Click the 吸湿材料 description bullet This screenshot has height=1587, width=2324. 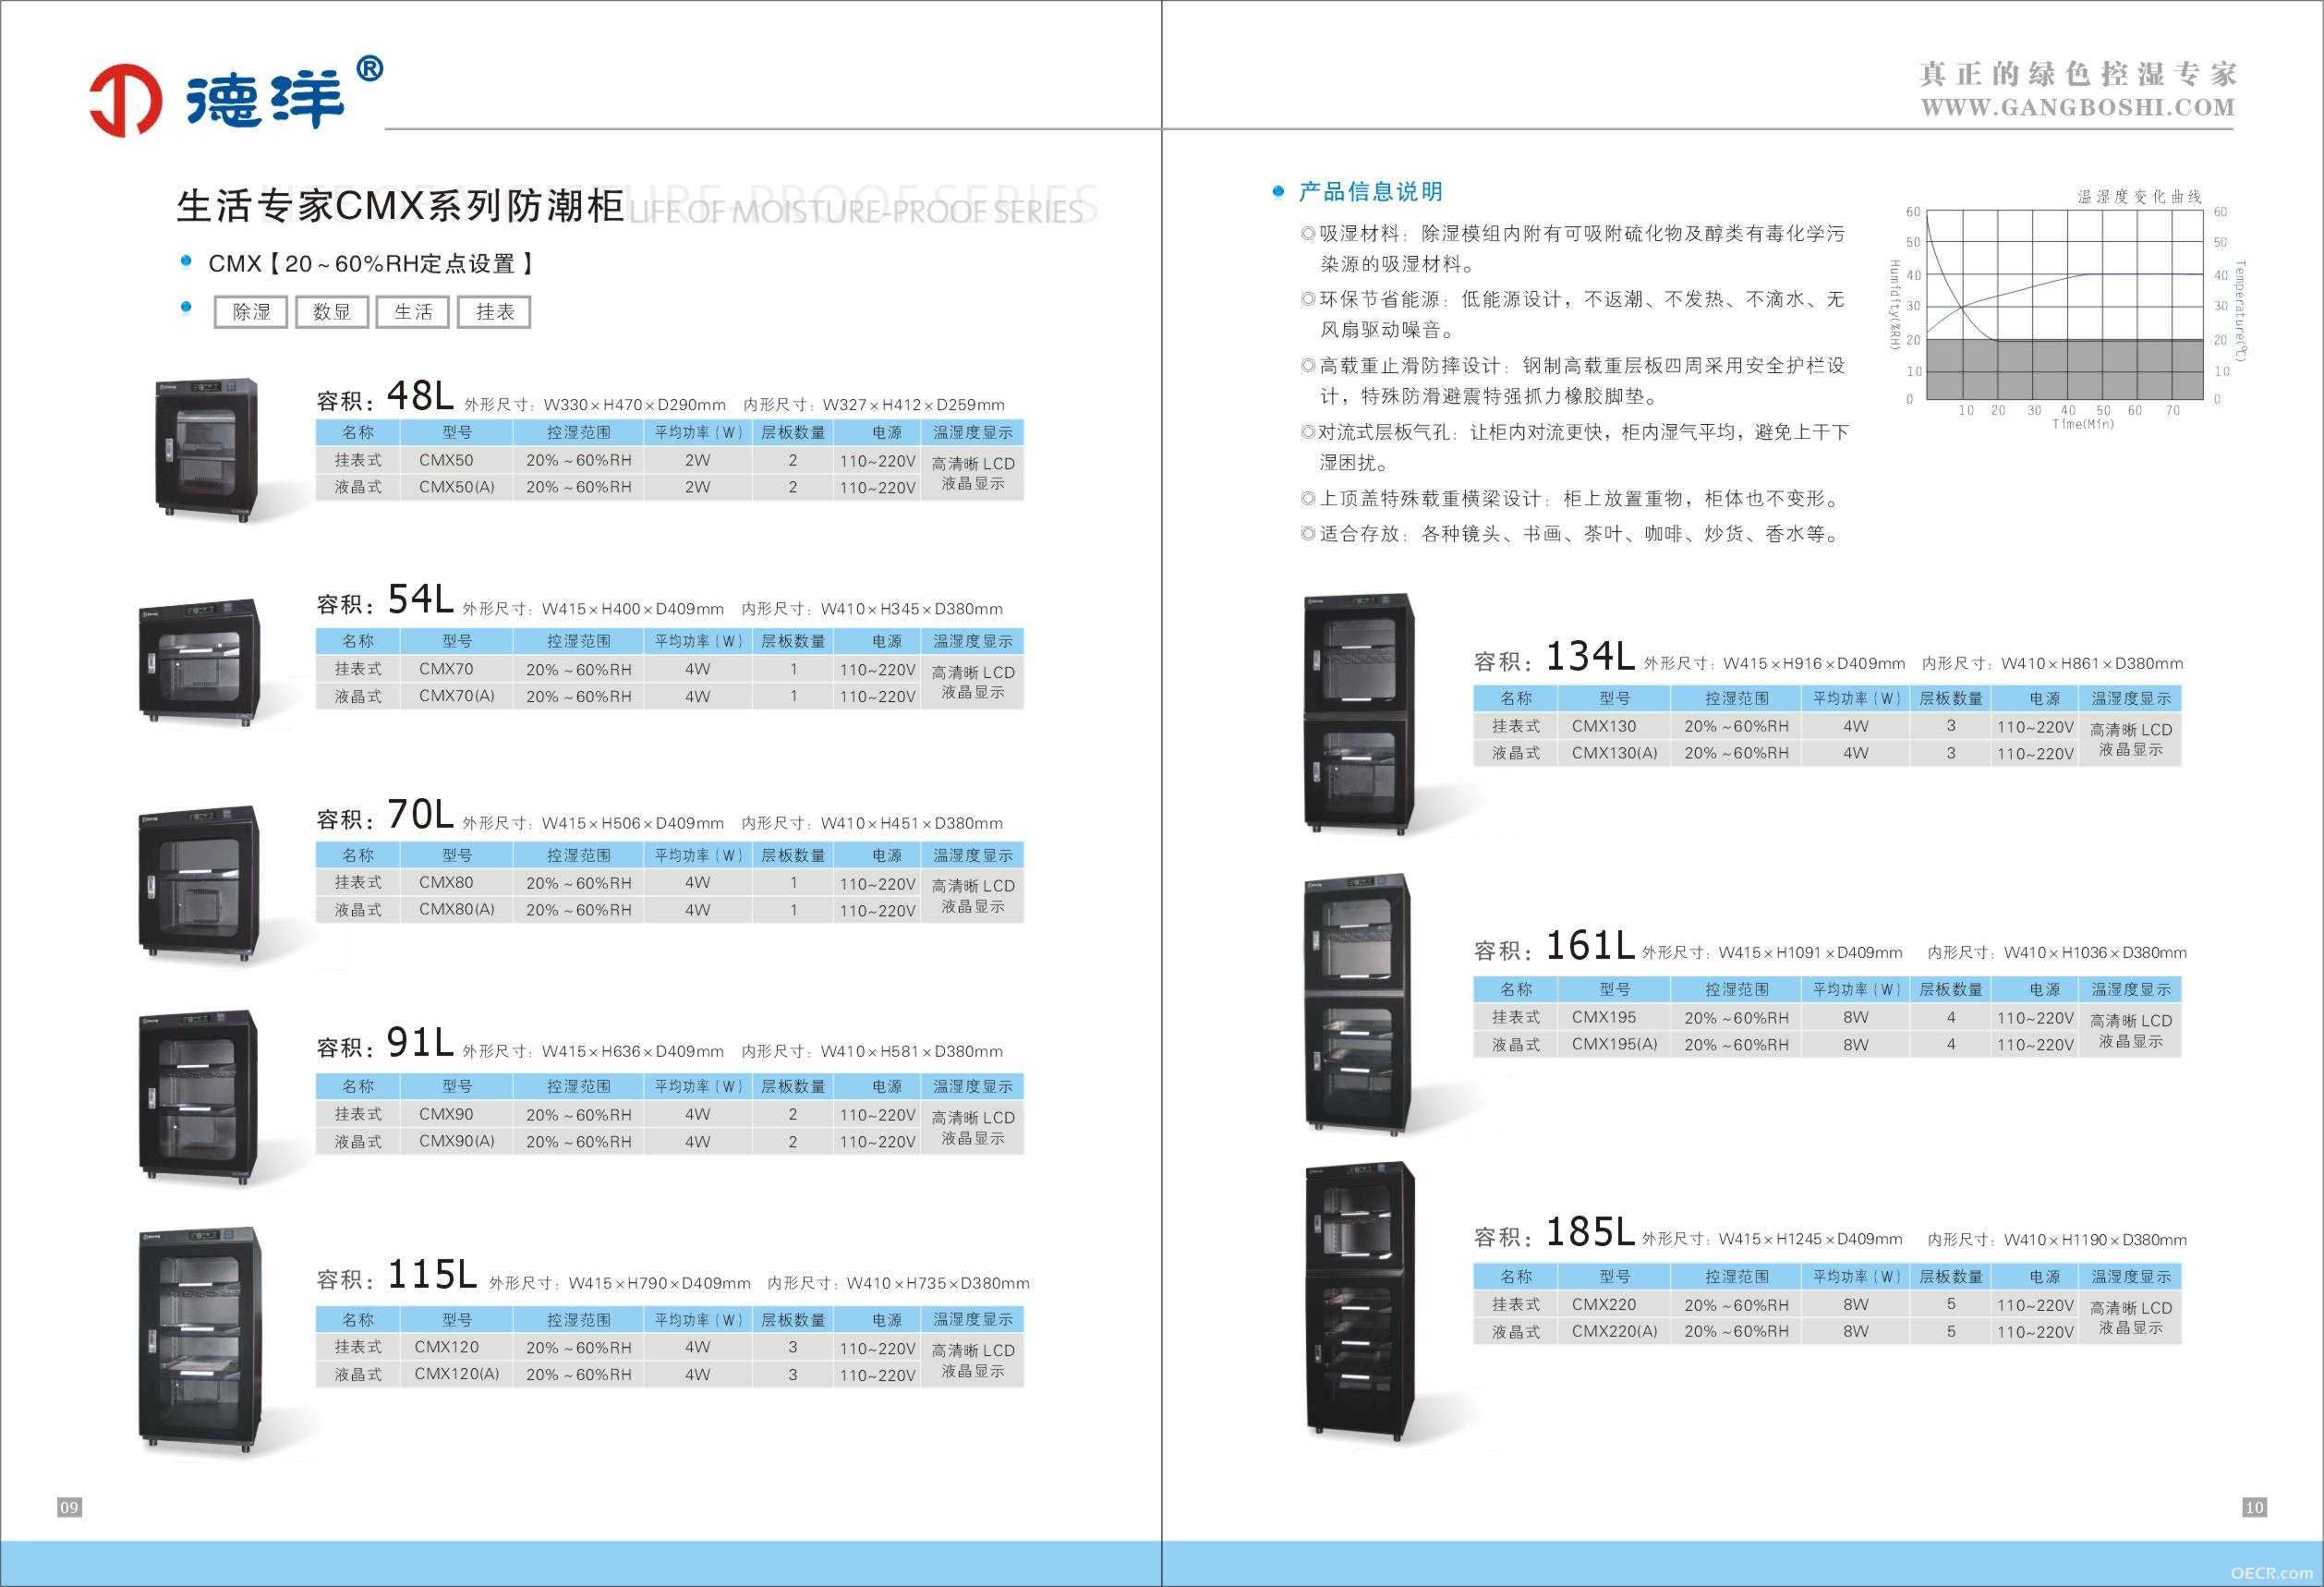(1573, 249)
